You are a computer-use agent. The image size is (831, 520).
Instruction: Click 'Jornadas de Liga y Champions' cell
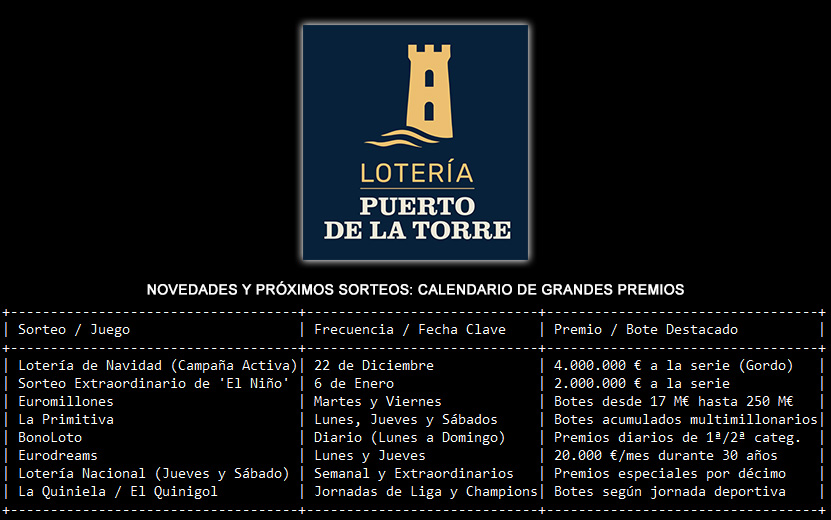(x=426, y=492)
